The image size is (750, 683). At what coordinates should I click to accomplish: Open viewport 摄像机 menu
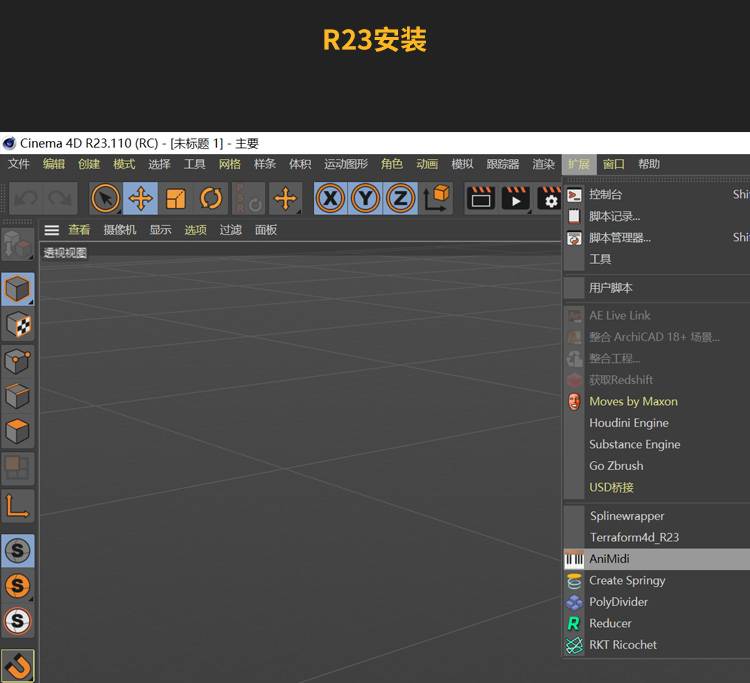coord(120,230)
